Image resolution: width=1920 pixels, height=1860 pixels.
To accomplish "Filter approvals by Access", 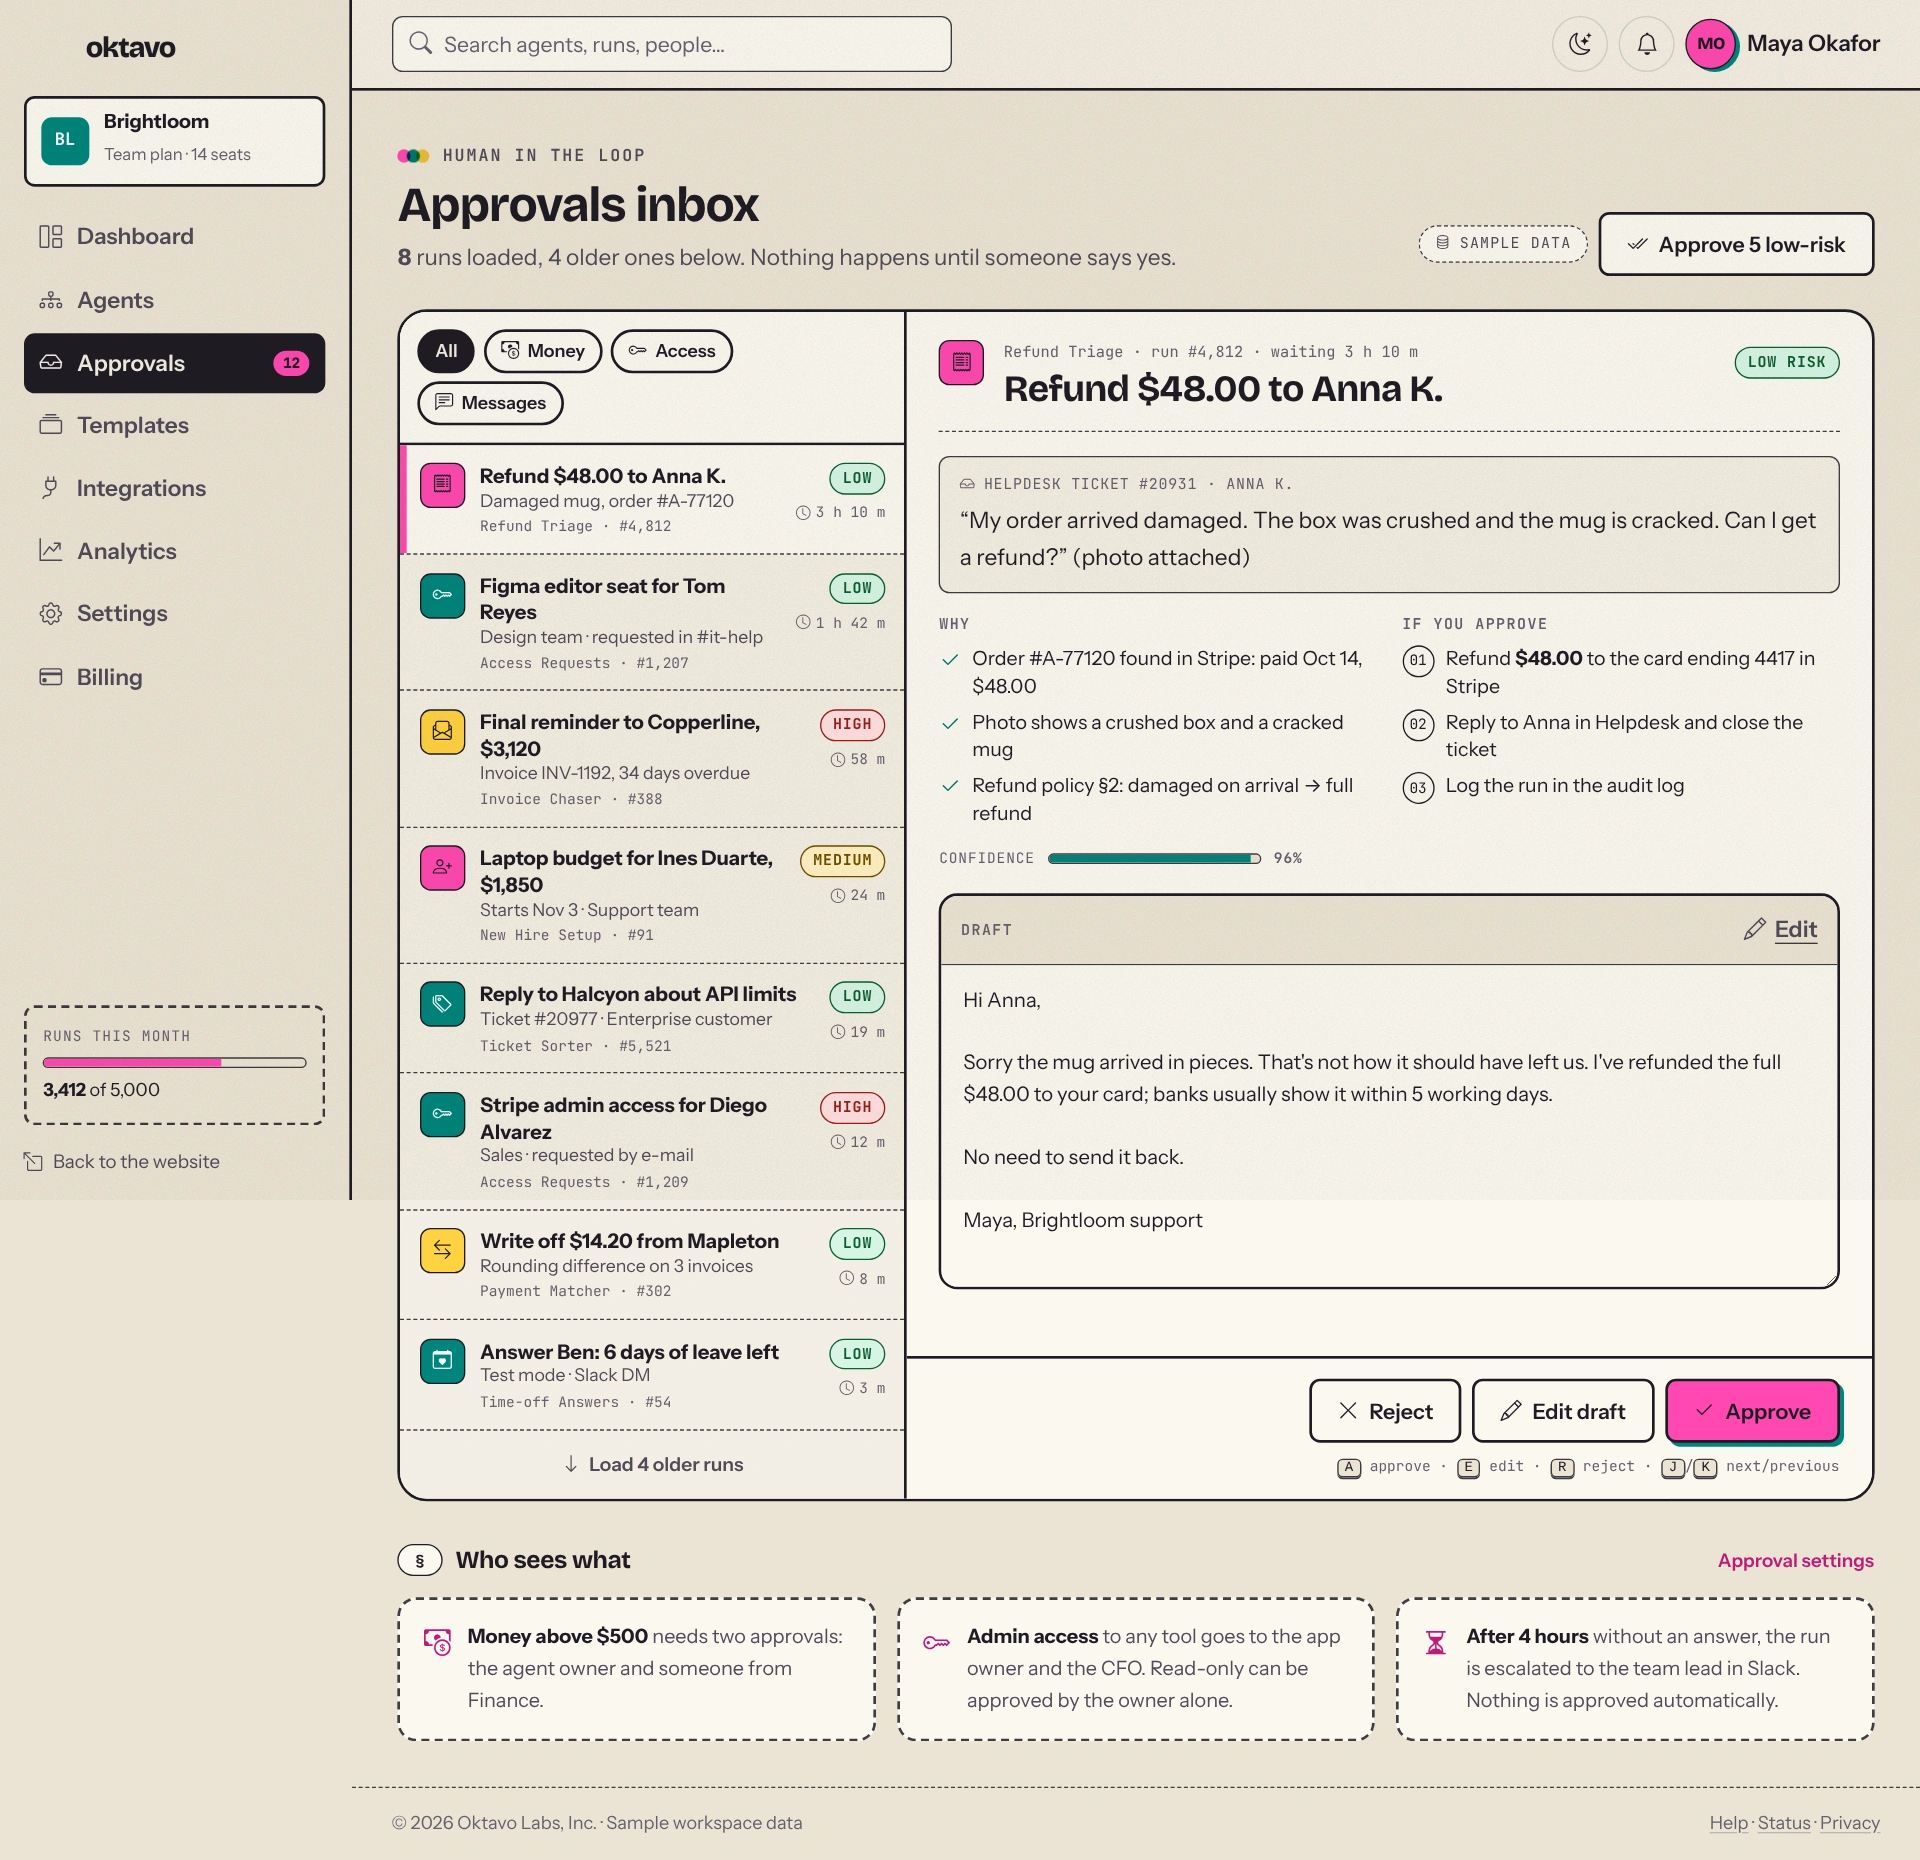I will (672, 351).
